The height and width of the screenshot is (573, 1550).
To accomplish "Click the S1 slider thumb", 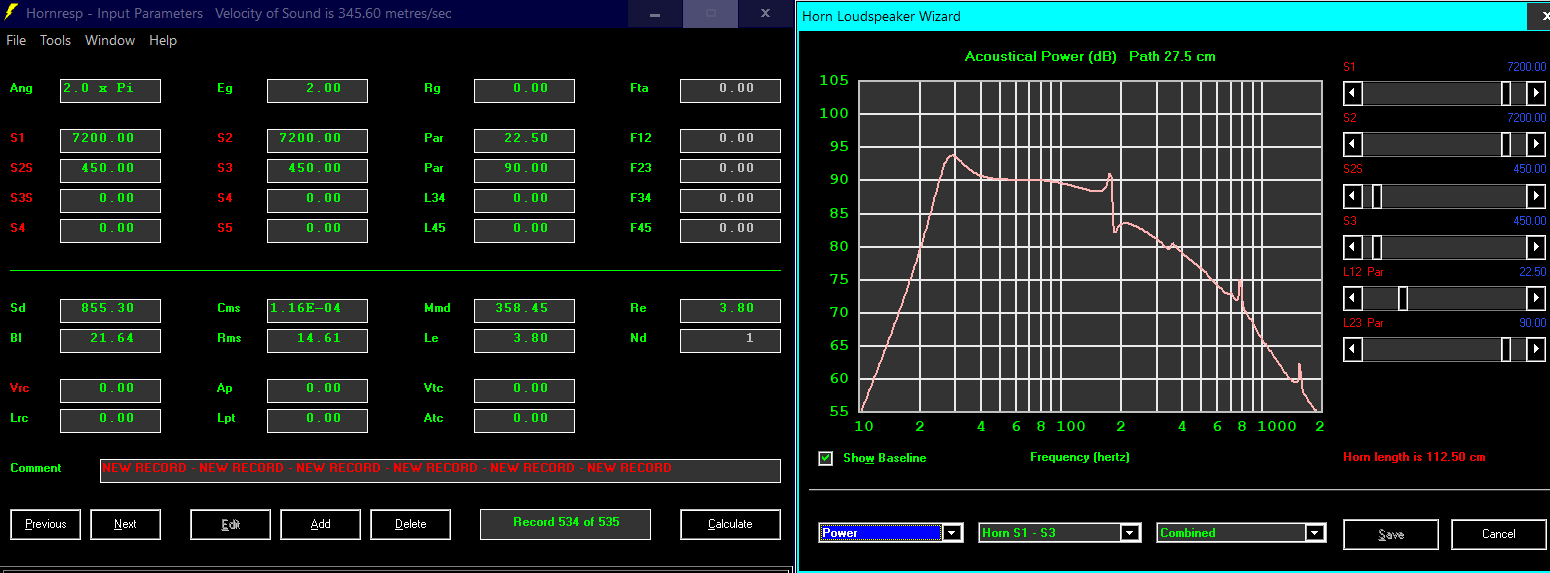I will point(1506,93).
